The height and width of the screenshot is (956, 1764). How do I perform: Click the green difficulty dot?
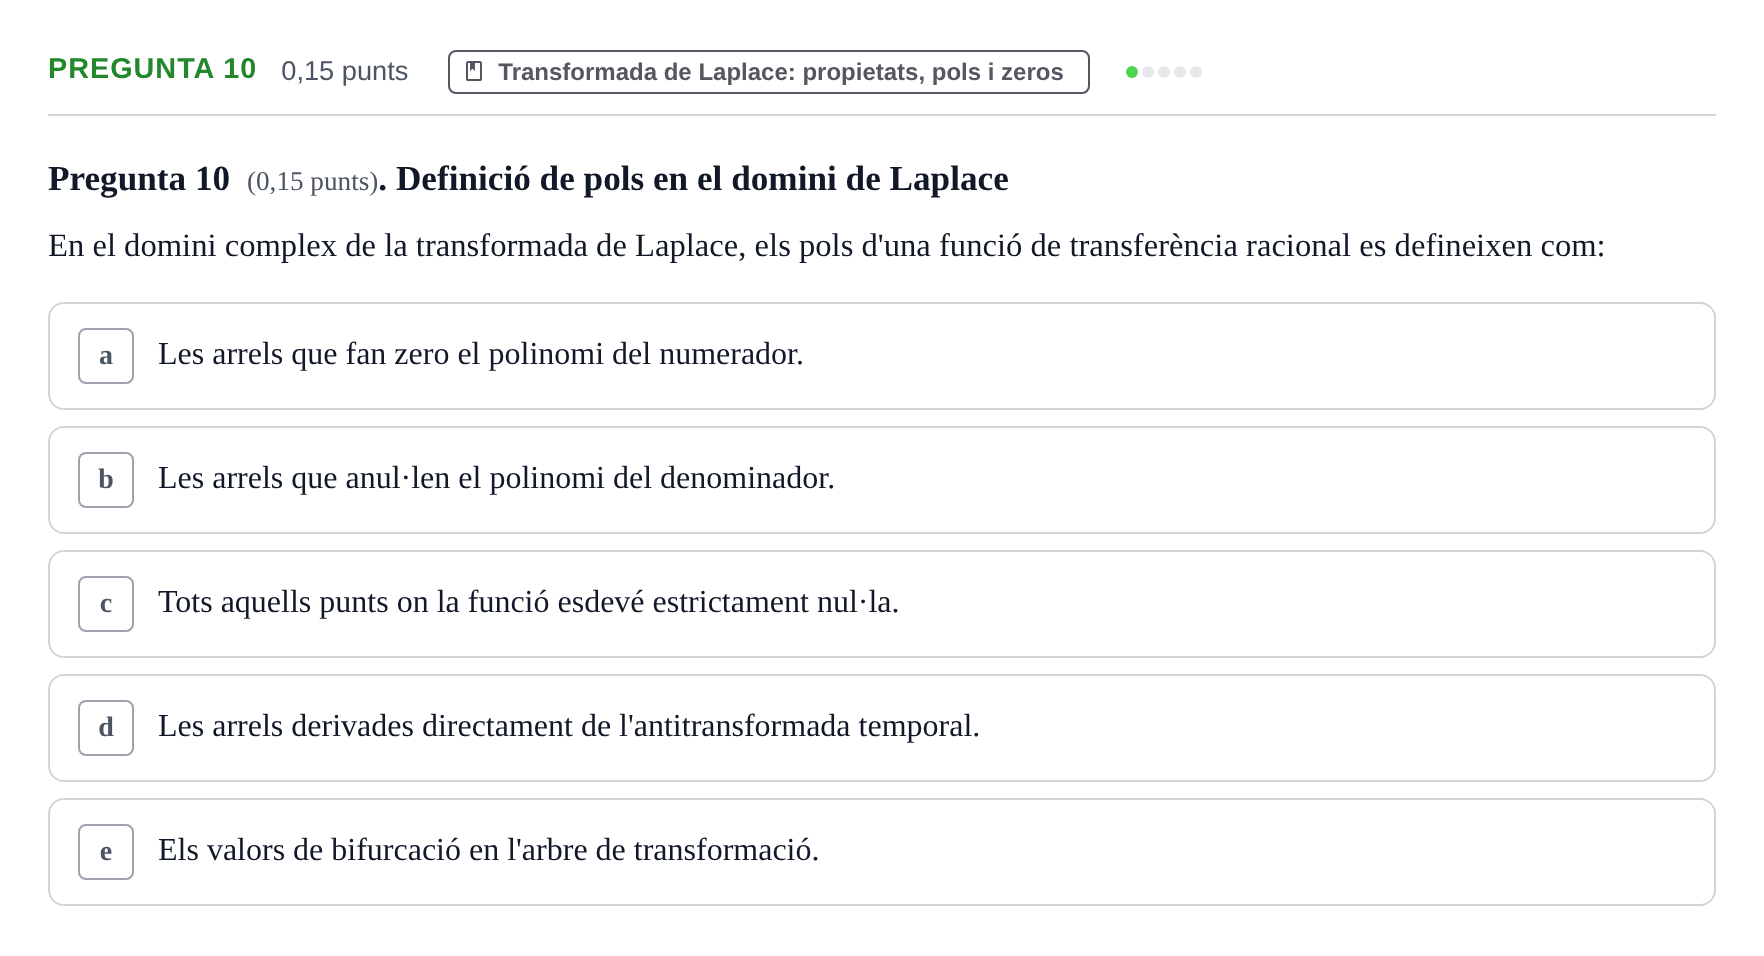click(x=1132, y=72)
